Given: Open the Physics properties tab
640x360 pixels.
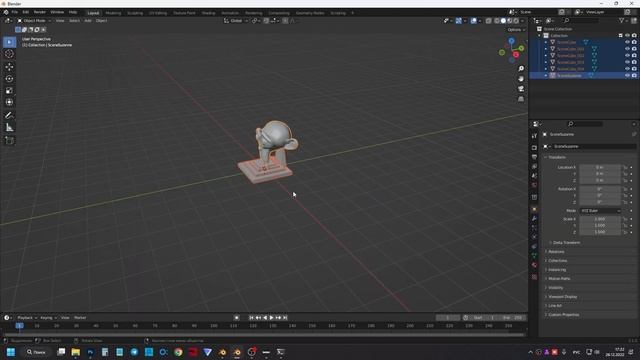Looking at the screenshot, I should pos(534,237).
